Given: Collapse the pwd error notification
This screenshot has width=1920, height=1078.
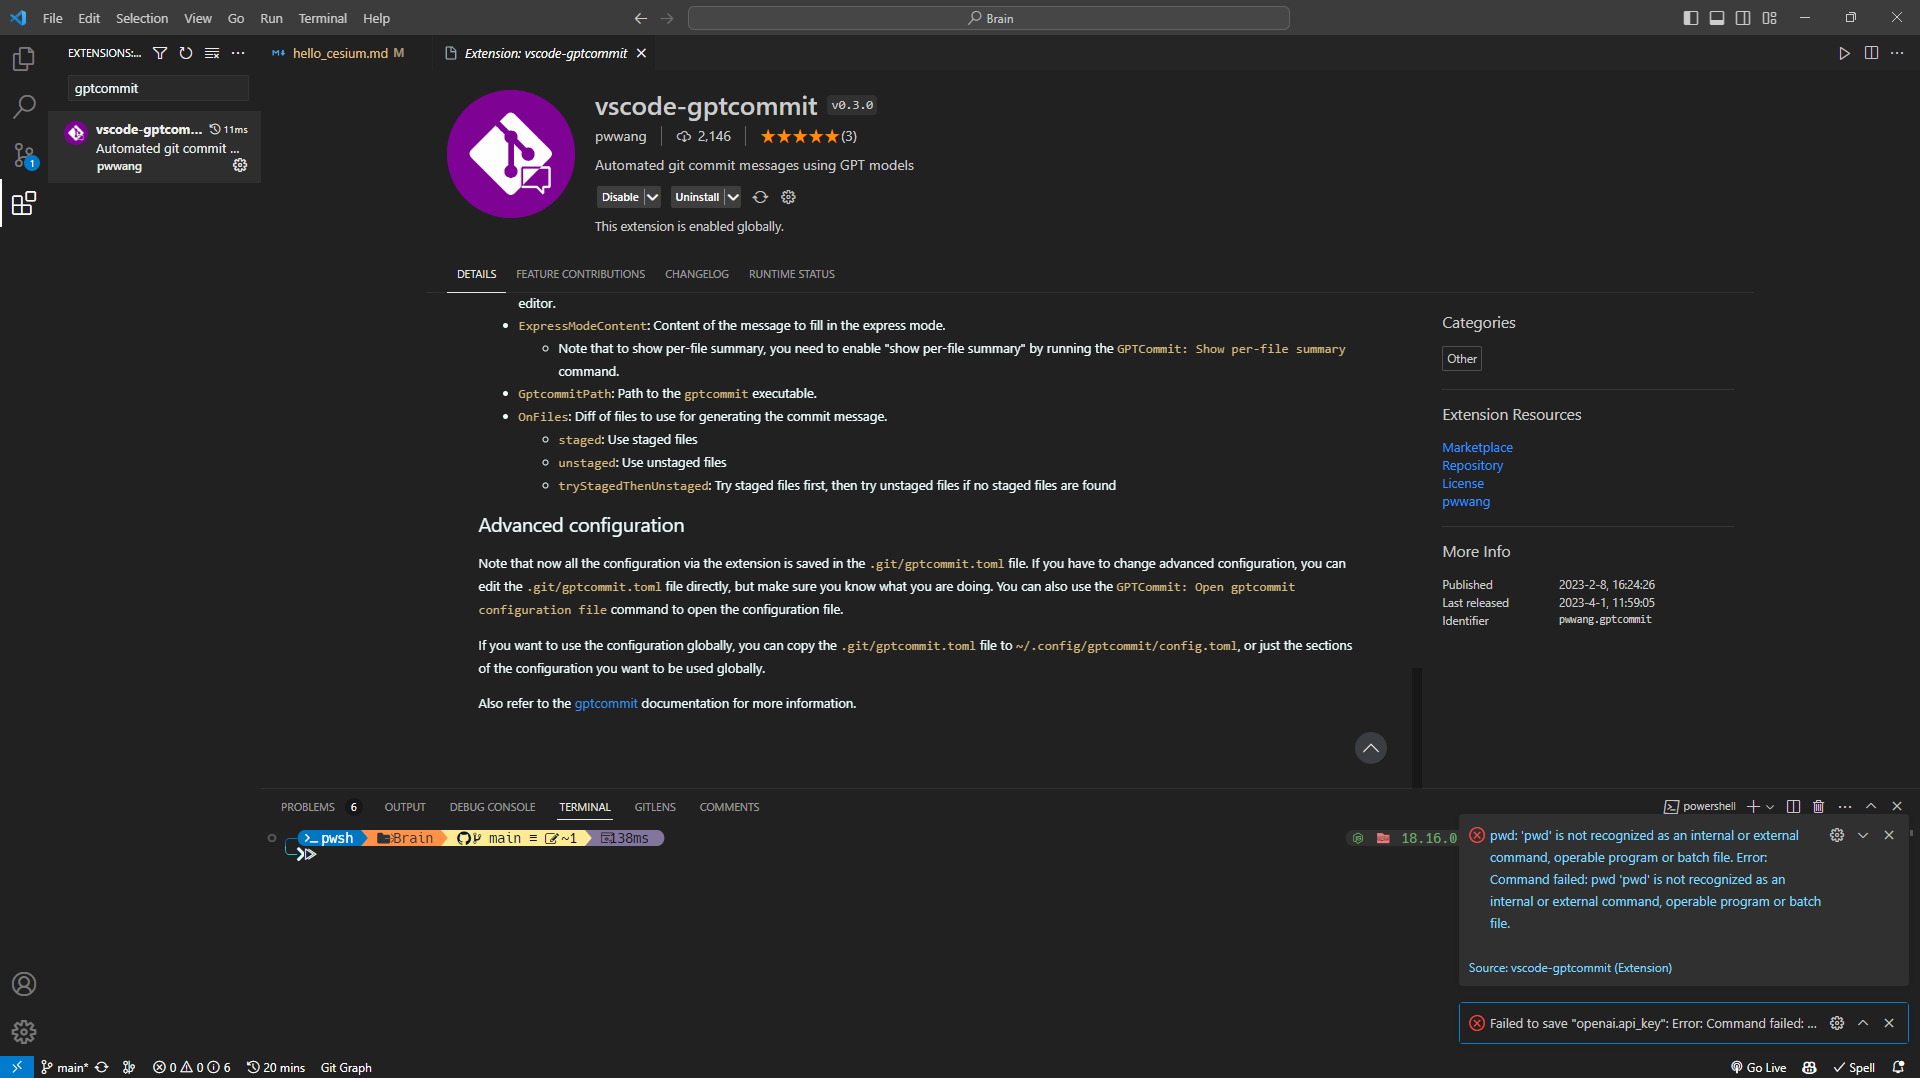Looking at the screenshot, I should click(1863, 835).
